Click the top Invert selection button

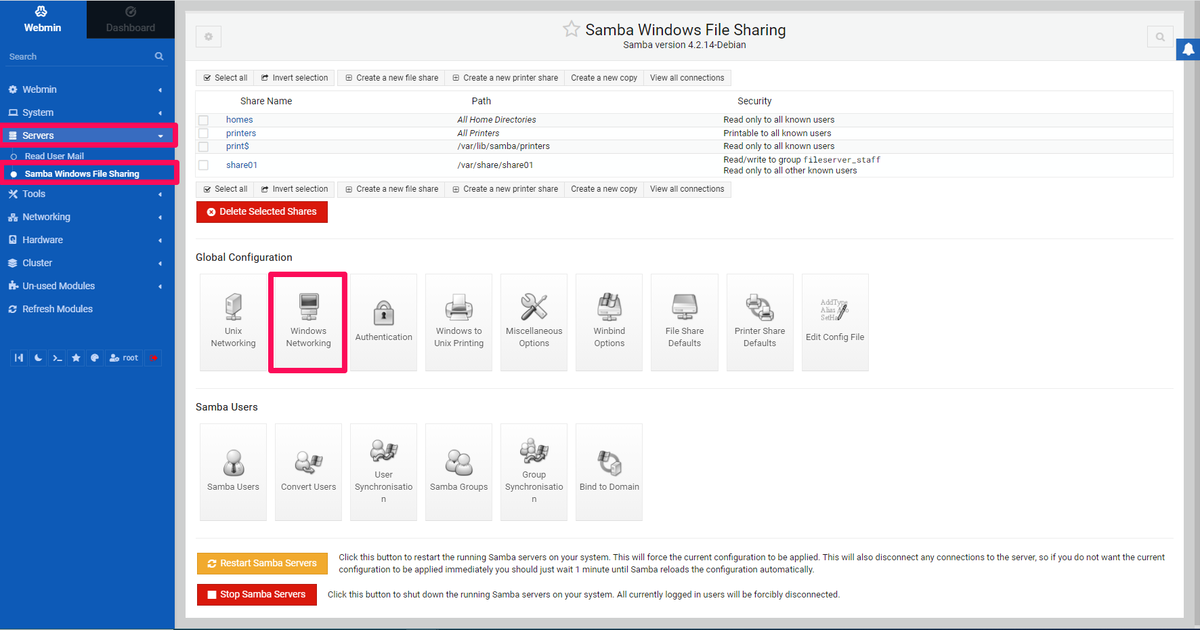click(x=294, y=77)
